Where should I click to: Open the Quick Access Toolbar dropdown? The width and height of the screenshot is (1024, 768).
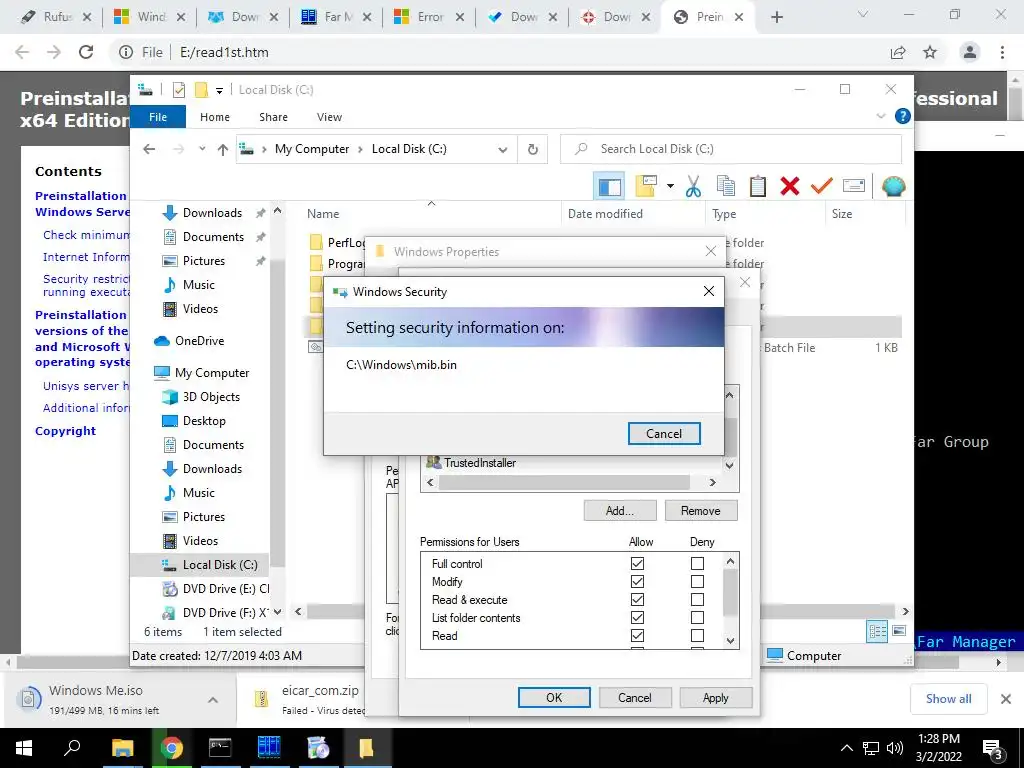219,90
